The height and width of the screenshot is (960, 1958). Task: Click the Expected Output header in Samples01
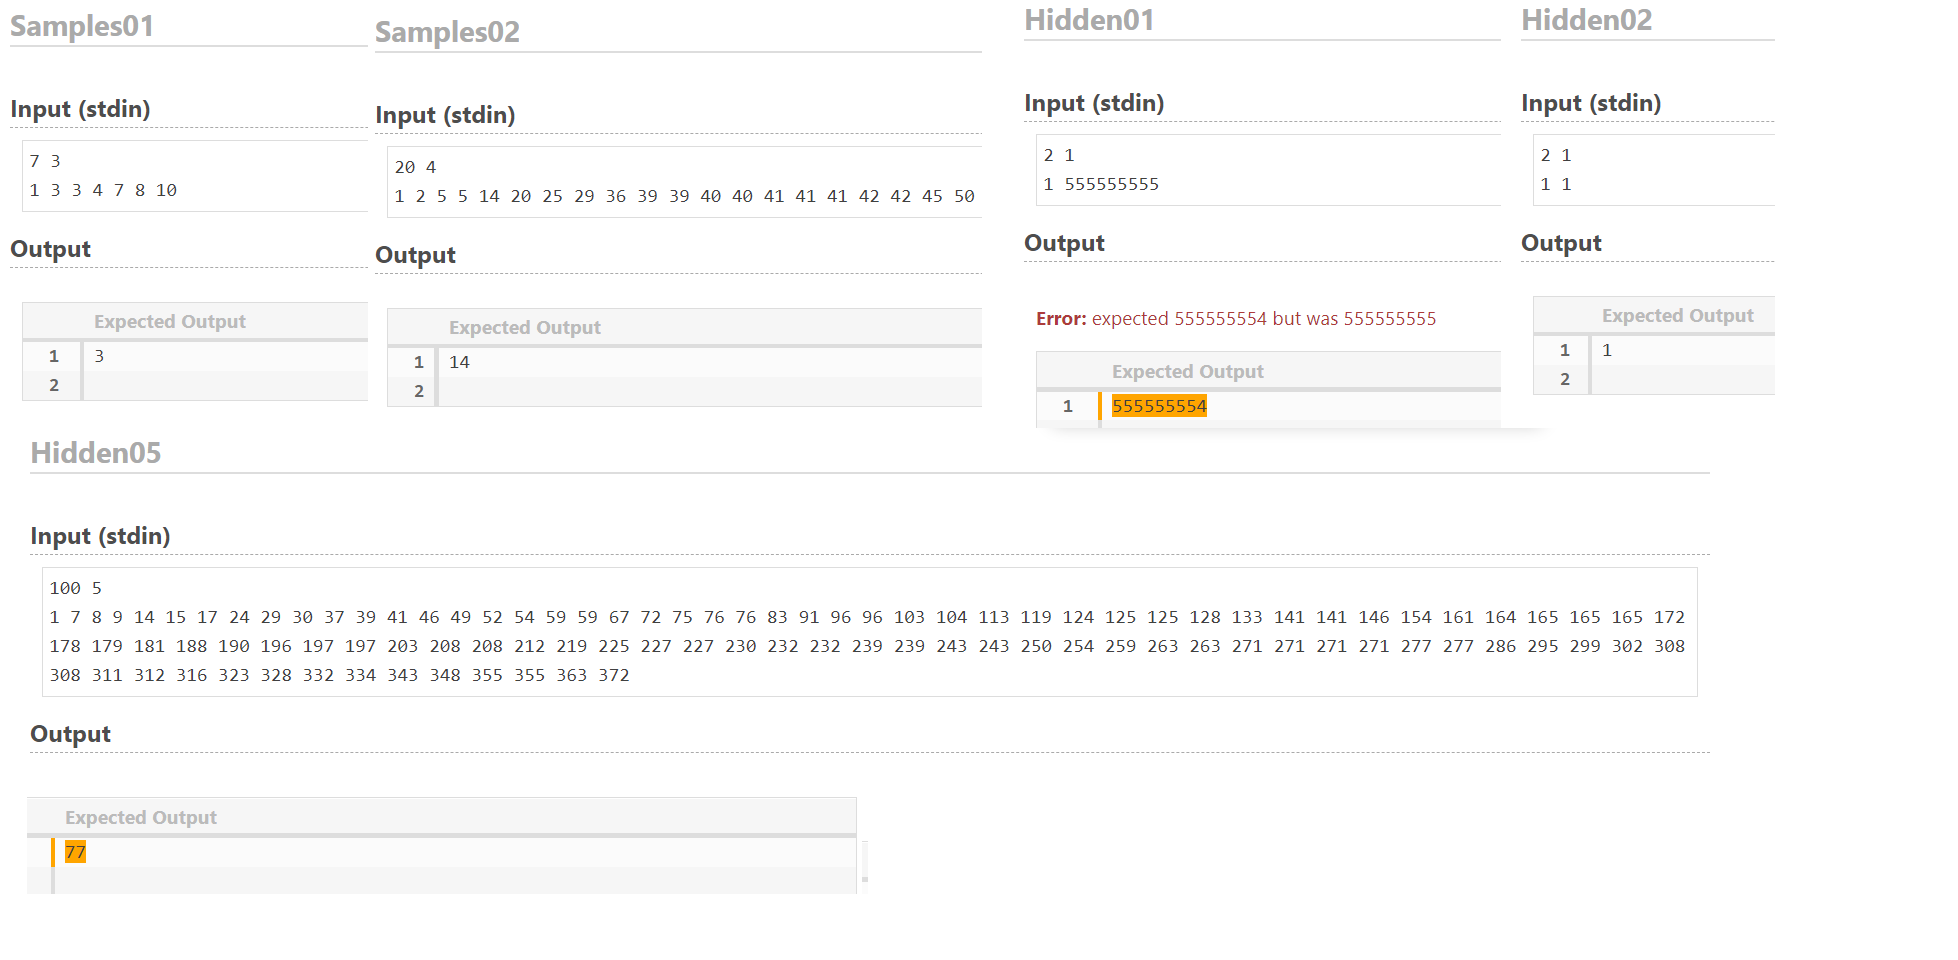[x=170, y=321]
